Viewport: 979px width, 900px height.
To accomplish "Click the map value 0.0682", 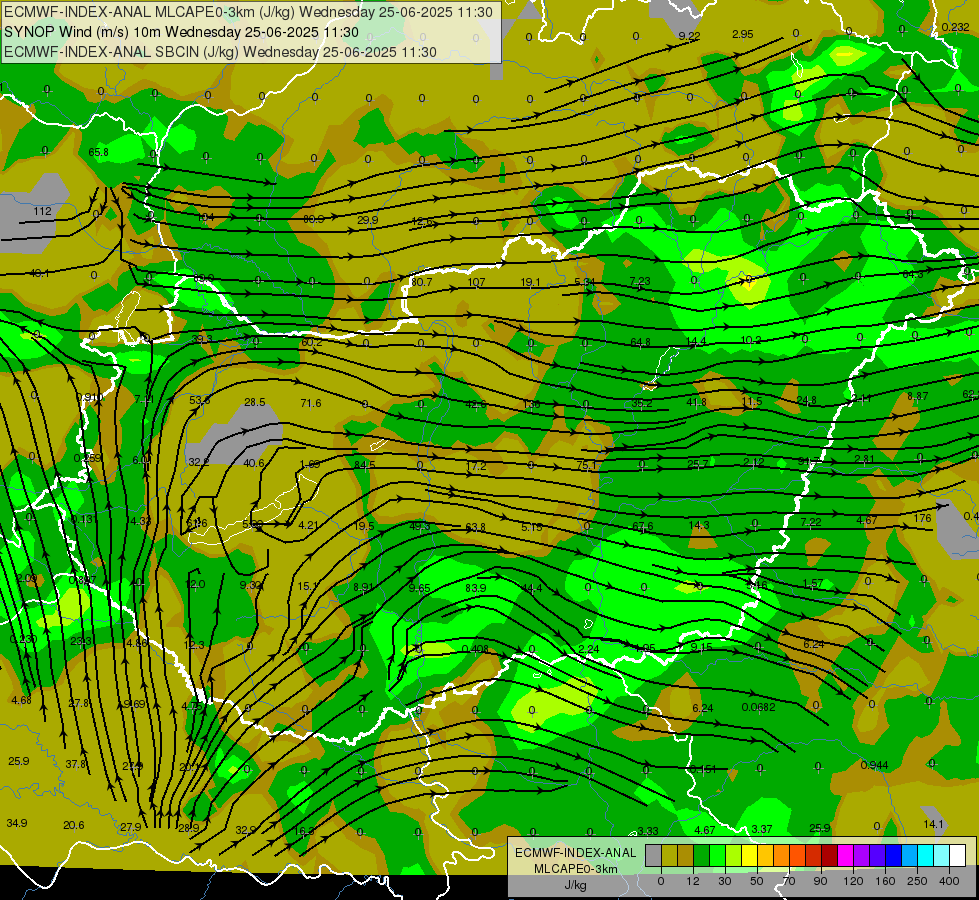I will pos(759,707).
